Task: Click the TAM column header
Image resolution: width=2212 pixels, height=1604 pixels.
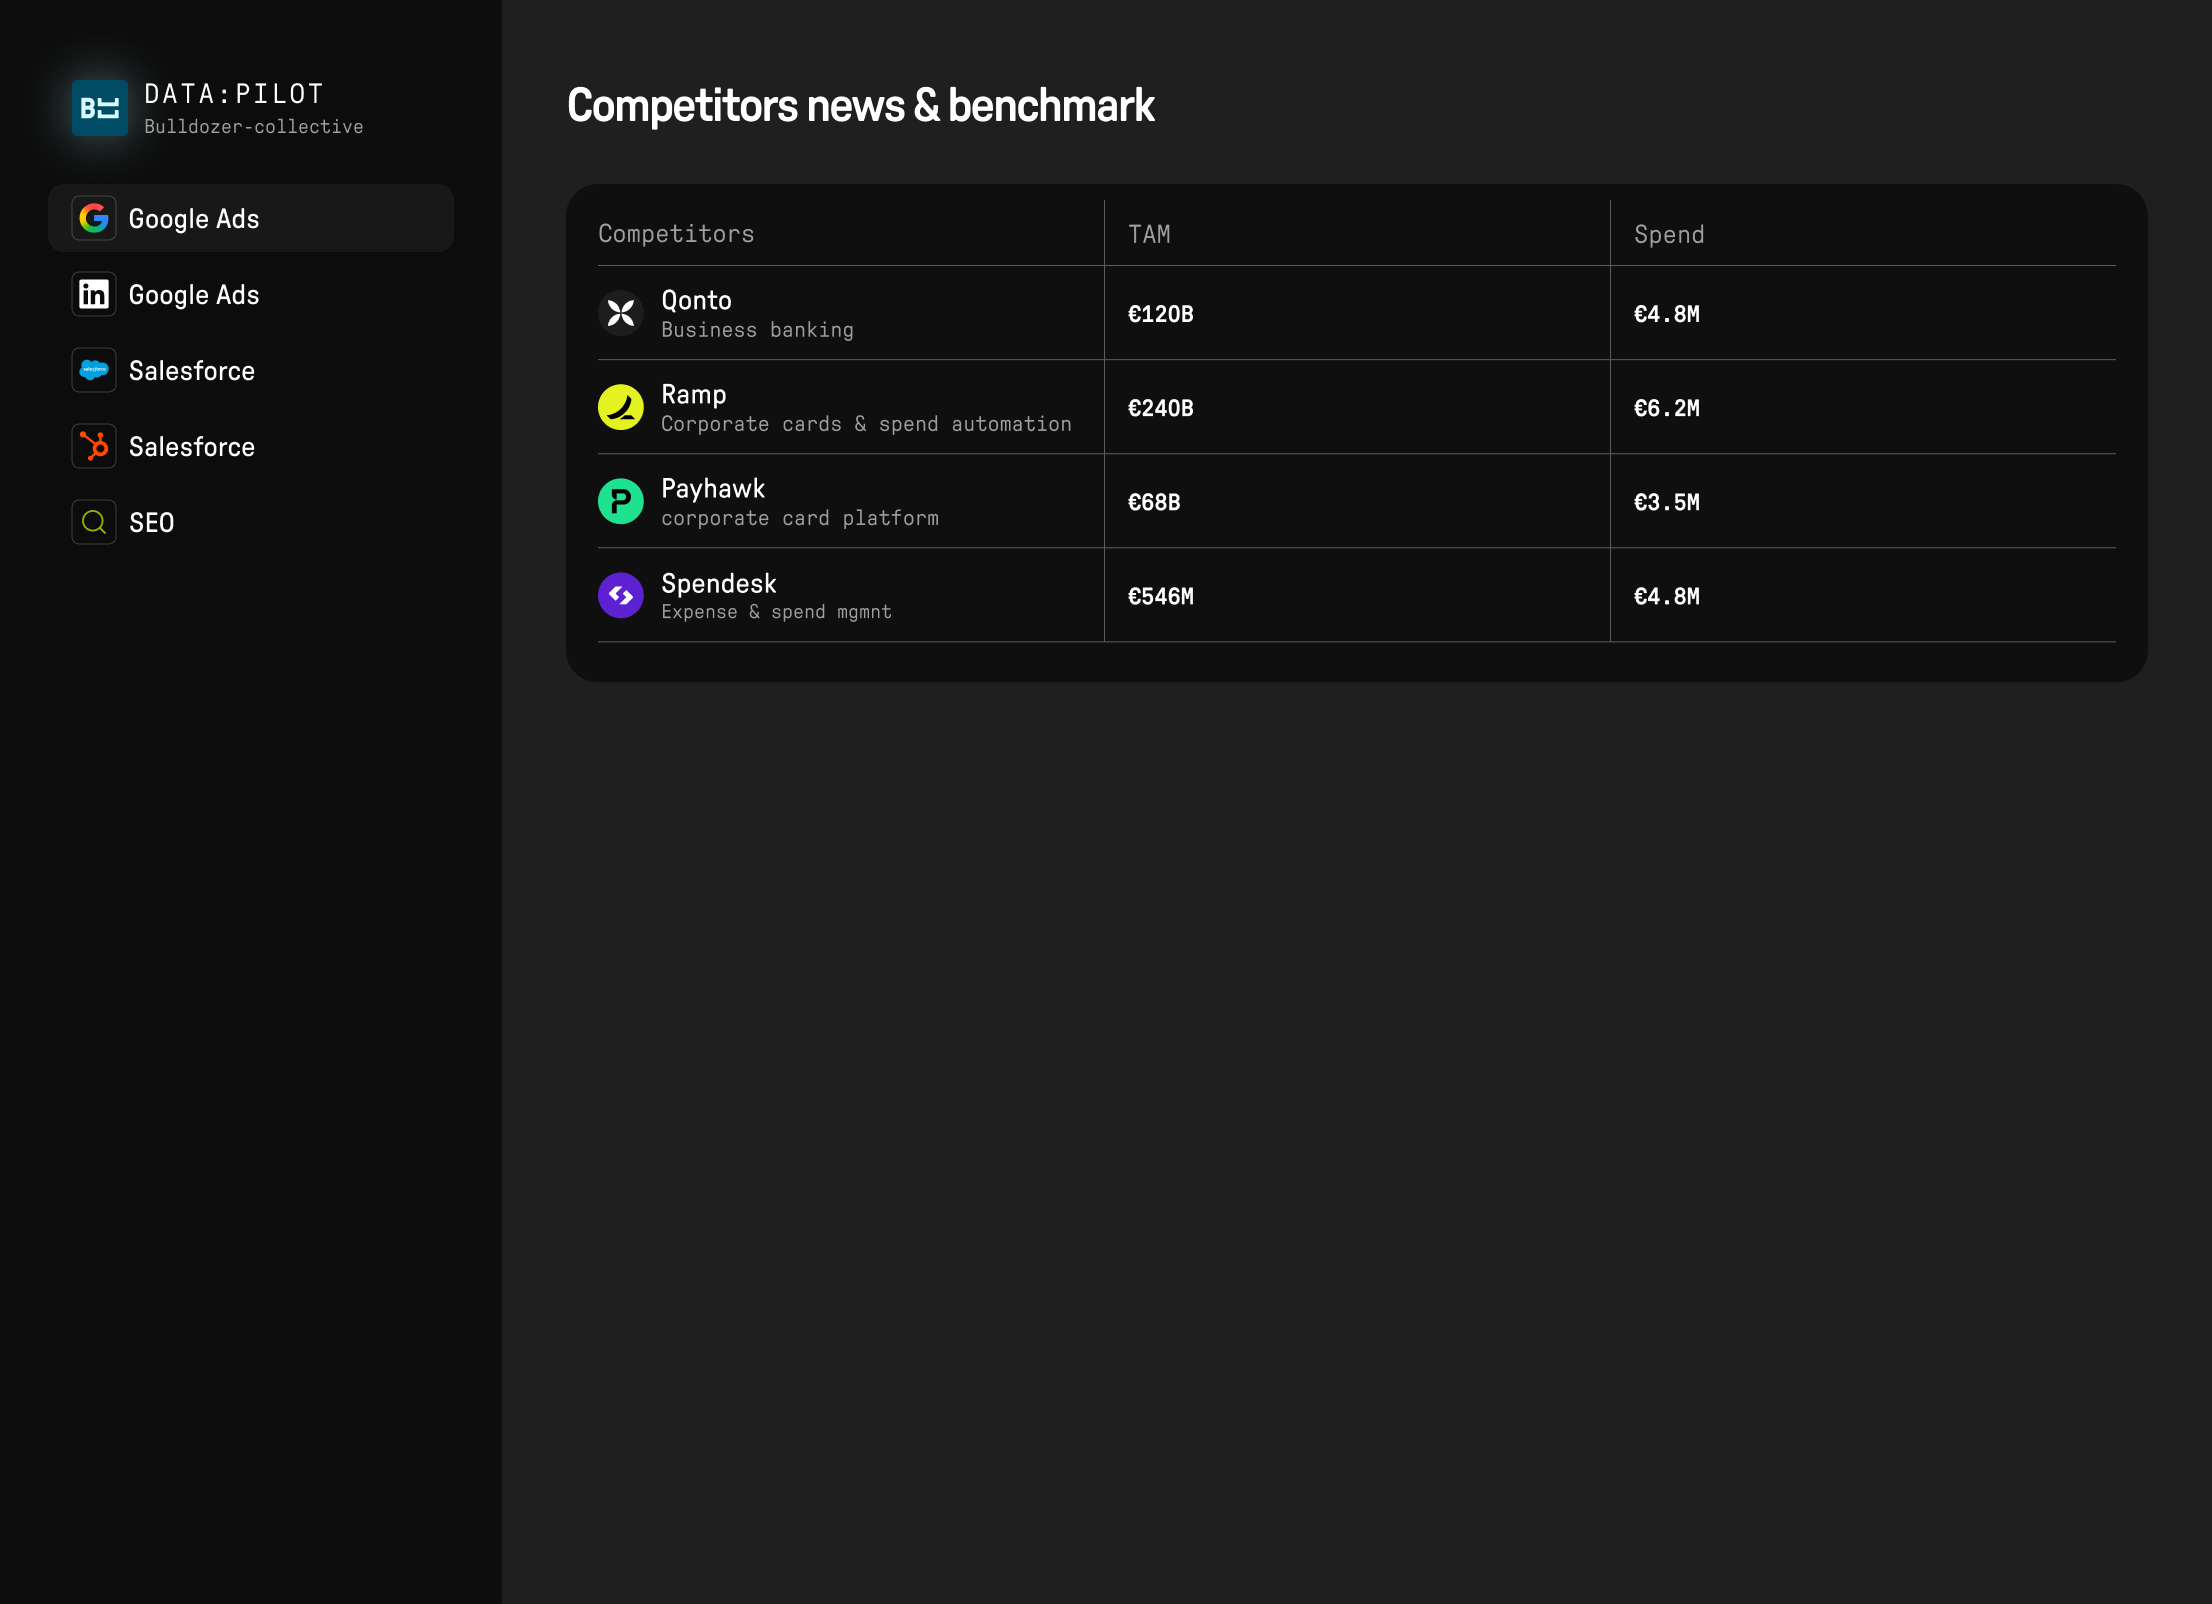Action: point(1149,234)
